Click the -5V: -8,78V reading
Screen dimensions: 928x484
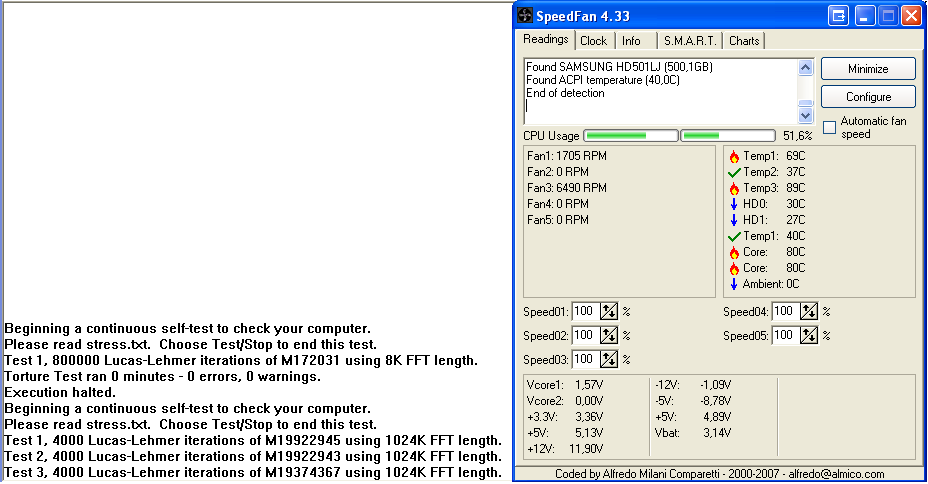click(693, 401)
